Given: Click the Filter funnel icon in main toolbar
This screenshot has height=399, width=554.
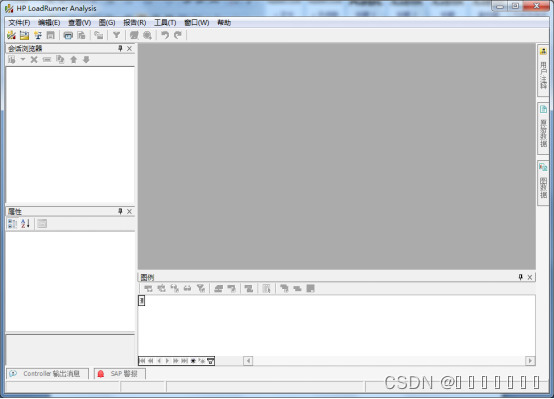Looking at the screenshot, I should [116, 35].
